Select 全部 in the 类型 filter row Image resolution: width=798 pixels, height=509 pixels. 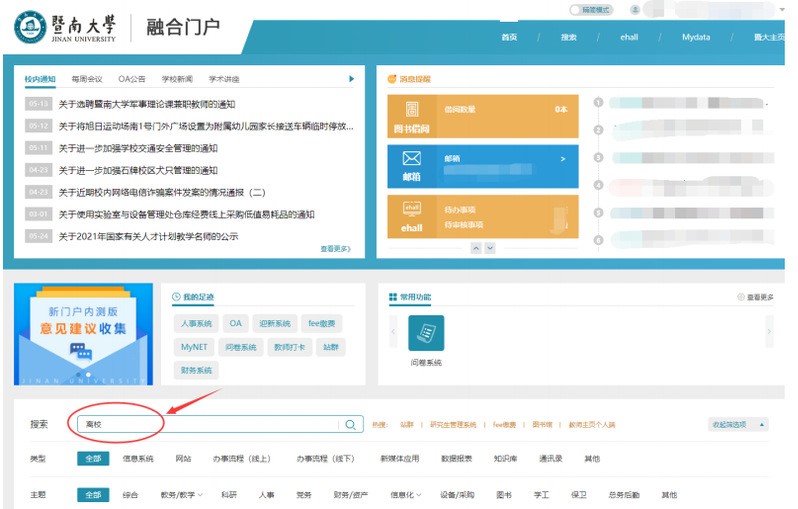[92, 459]
